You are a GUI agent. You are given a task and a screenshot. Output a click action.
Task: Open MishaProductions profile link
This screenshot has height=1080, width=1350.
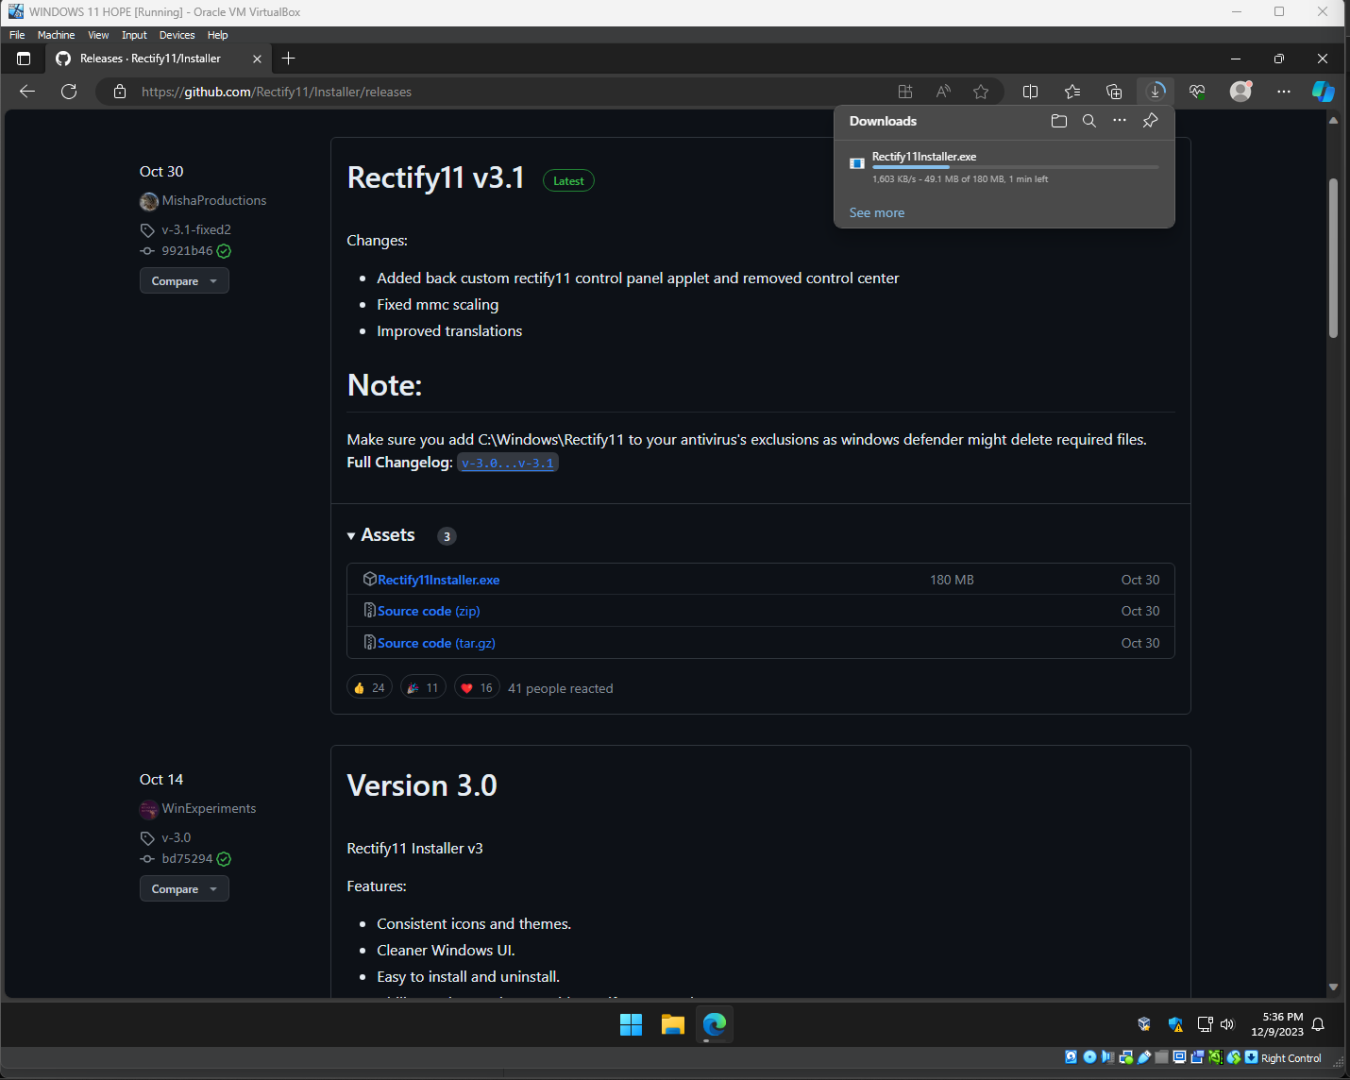(x=214, y=201)
